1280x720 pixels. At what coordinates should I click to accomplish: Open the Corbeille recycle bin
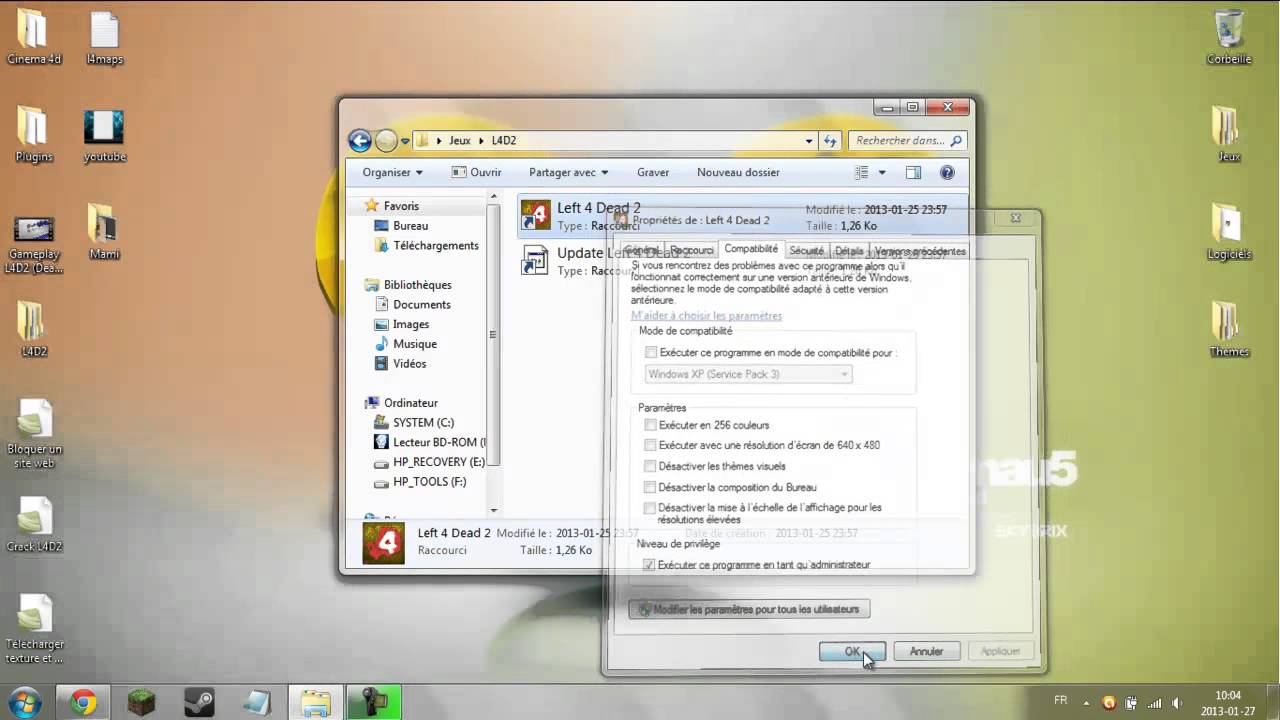1228,36
